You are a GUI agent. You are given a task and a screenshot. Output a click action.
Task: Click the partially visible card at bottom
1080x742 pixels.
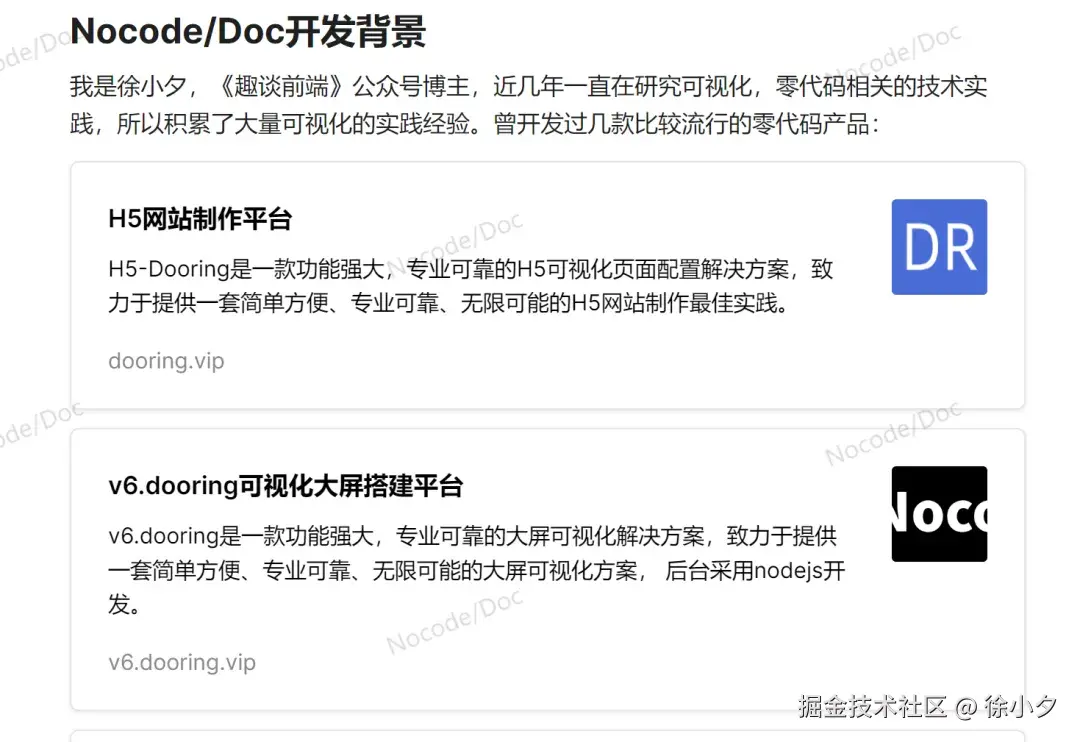click(547, 736)
